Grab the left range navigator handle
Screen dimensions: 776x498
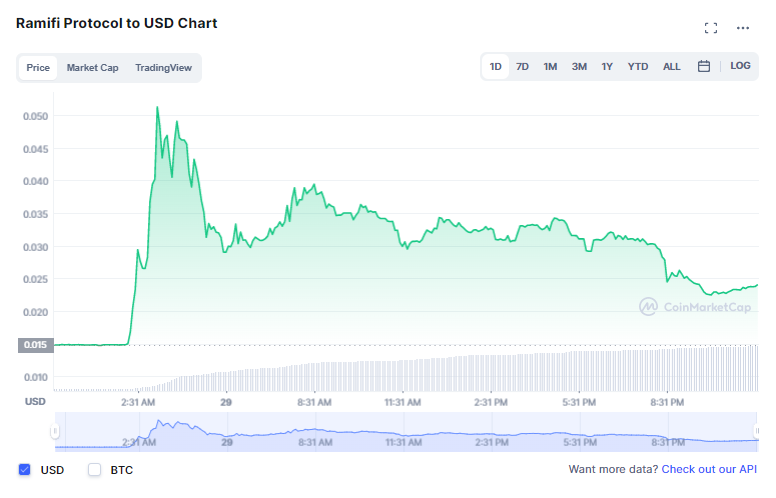click(x=54, y=431)
